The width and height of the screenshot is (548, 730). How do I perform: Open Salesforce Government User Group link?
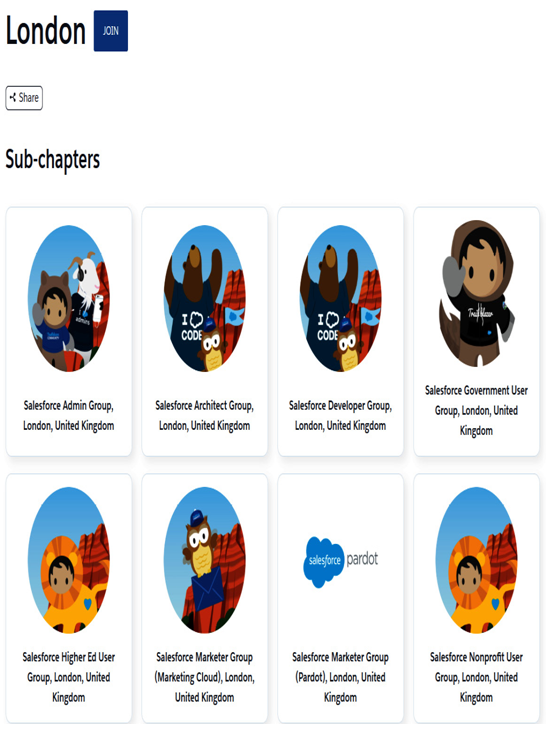click(x=476, y=410)
